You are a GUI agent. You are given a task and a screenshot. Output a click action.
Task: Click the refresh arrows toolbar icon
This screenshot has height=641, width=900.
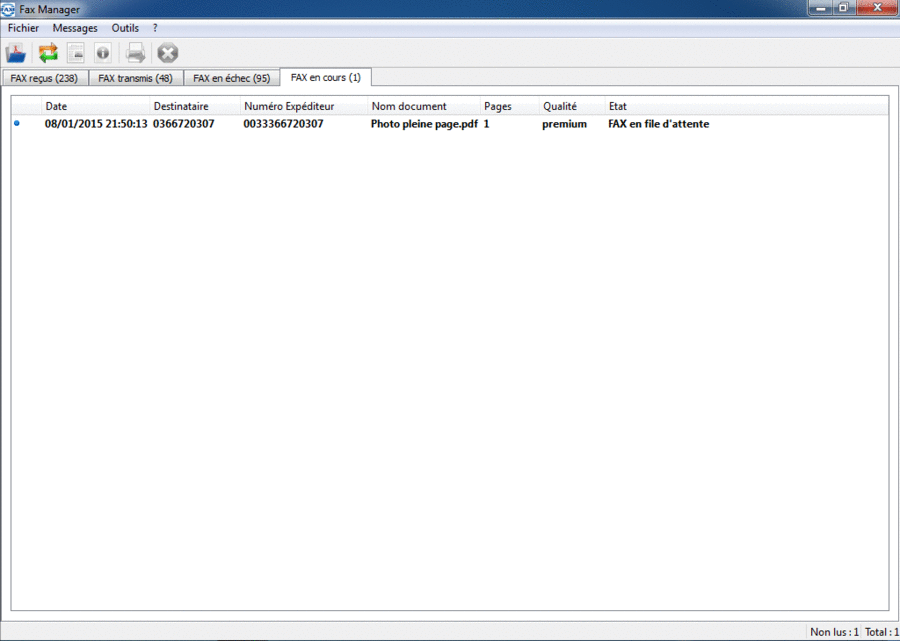tap(48, 53)
